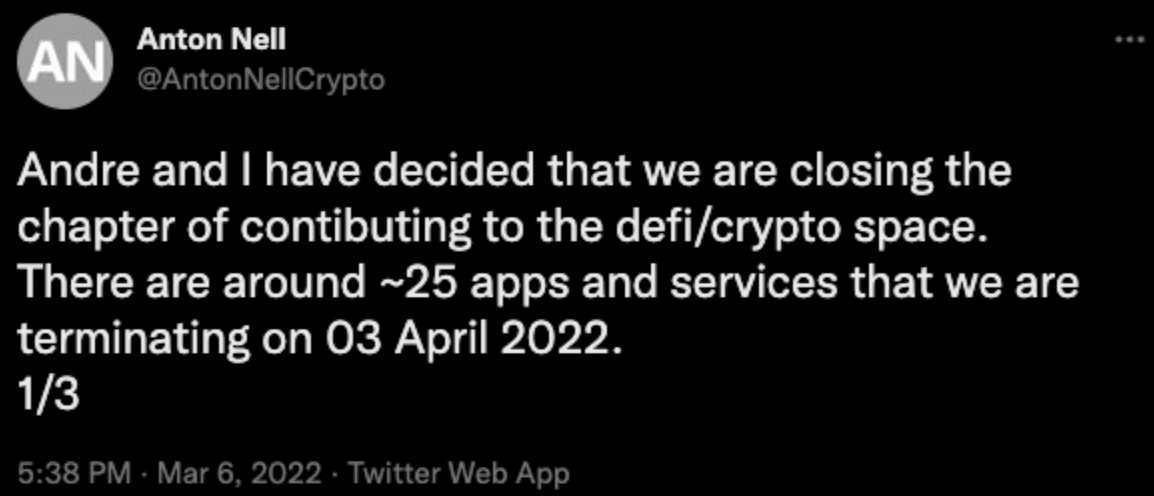Click the @AntonNellCrypto handle
1154x496 pixels.
(259, 79)
